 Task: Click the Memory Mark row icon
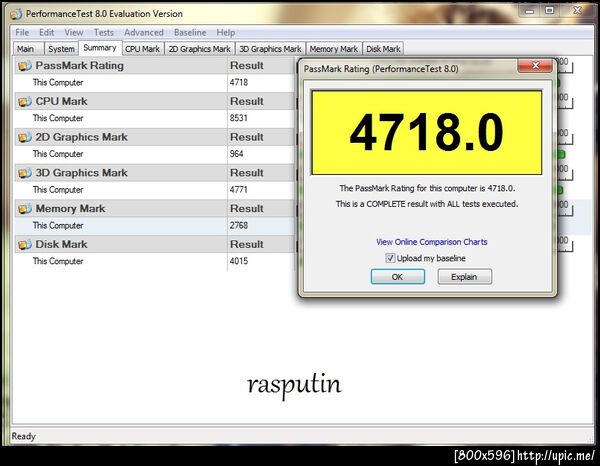pos(24,209)
